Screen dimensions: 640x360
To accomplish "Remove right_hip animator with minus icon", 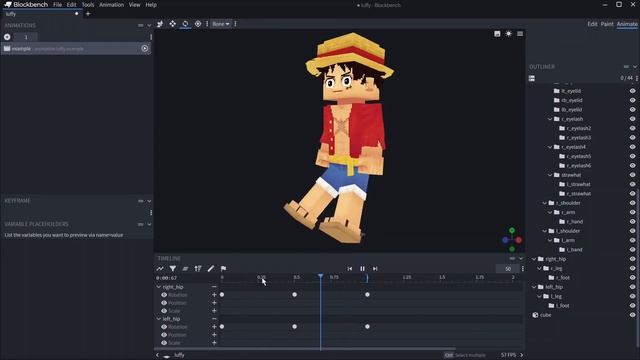I will 214,287.
